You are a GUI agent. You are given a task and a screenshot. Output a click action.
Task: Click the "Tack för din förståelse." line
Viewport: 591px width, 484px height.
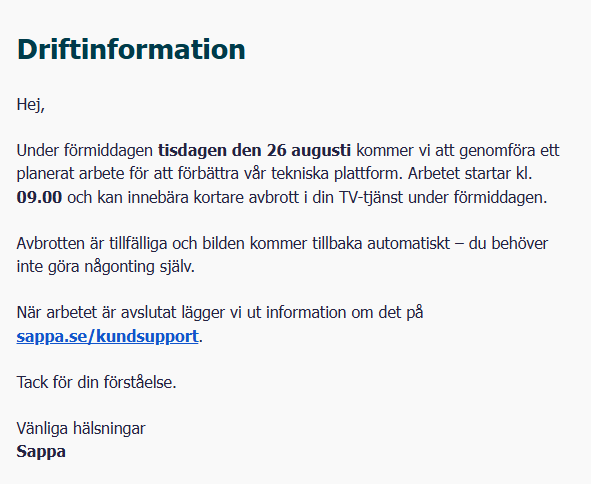pos(96,382)
